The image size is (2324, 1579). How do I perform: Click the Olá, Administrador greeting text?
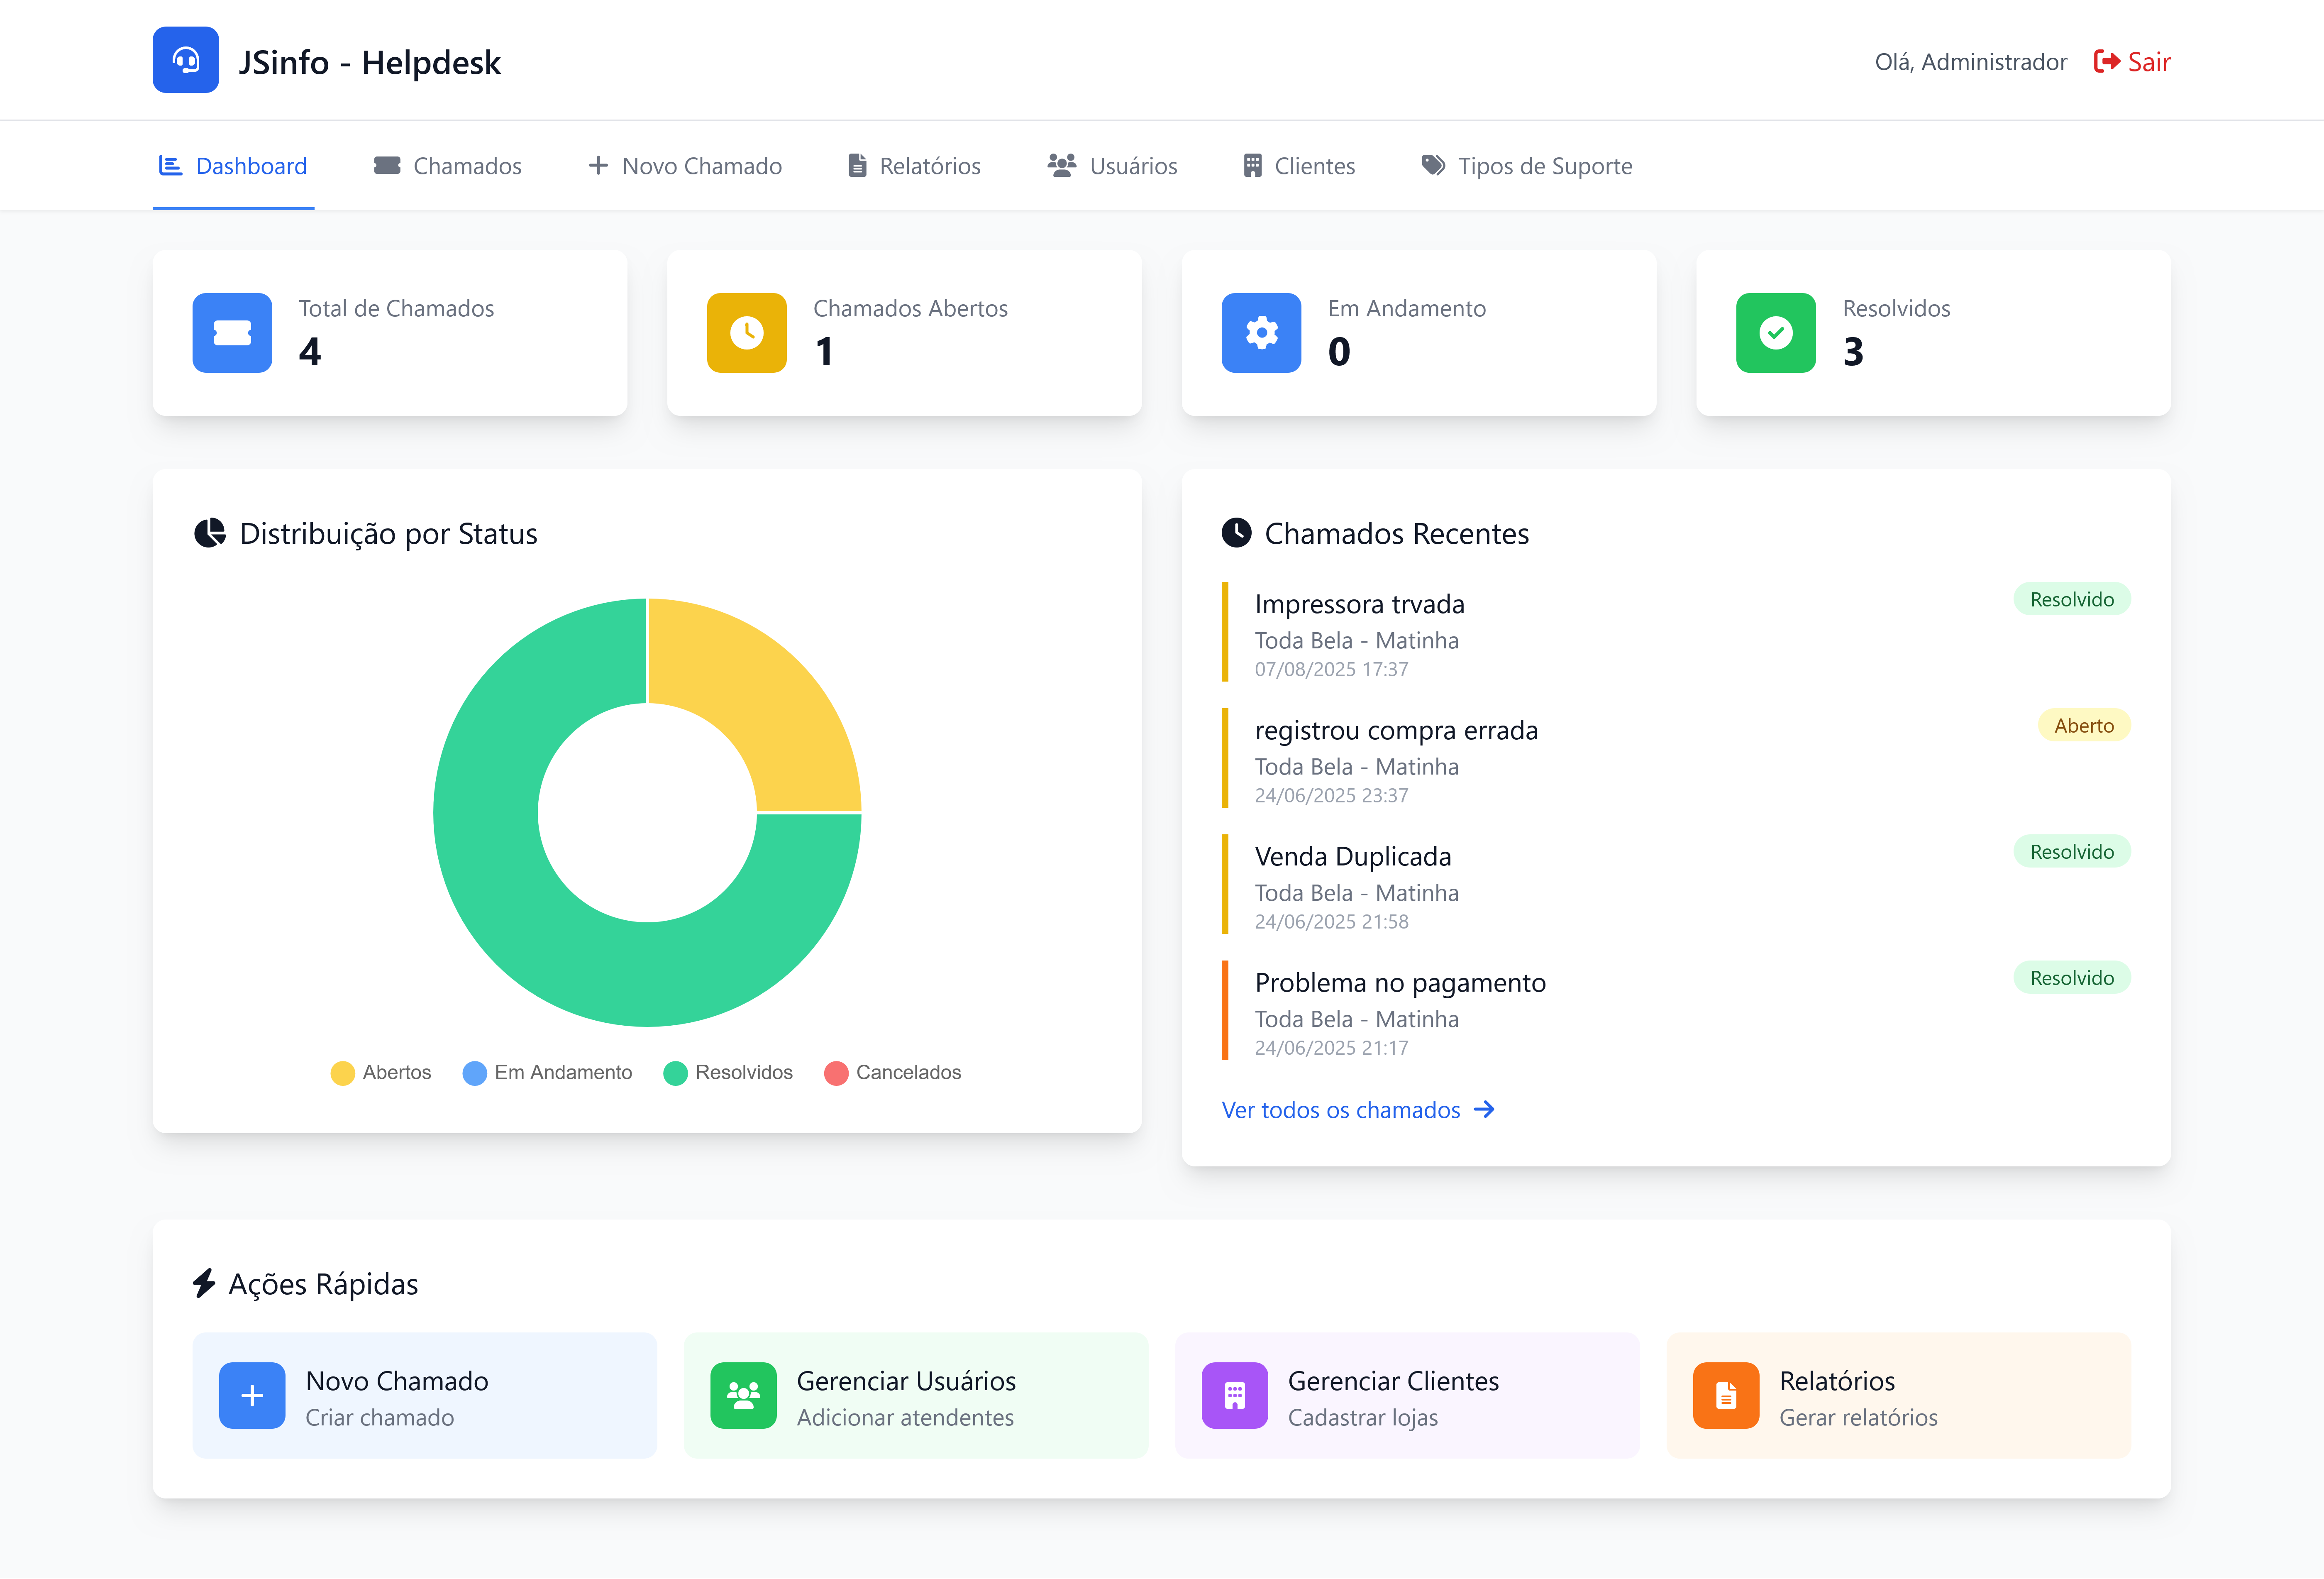1970,62
